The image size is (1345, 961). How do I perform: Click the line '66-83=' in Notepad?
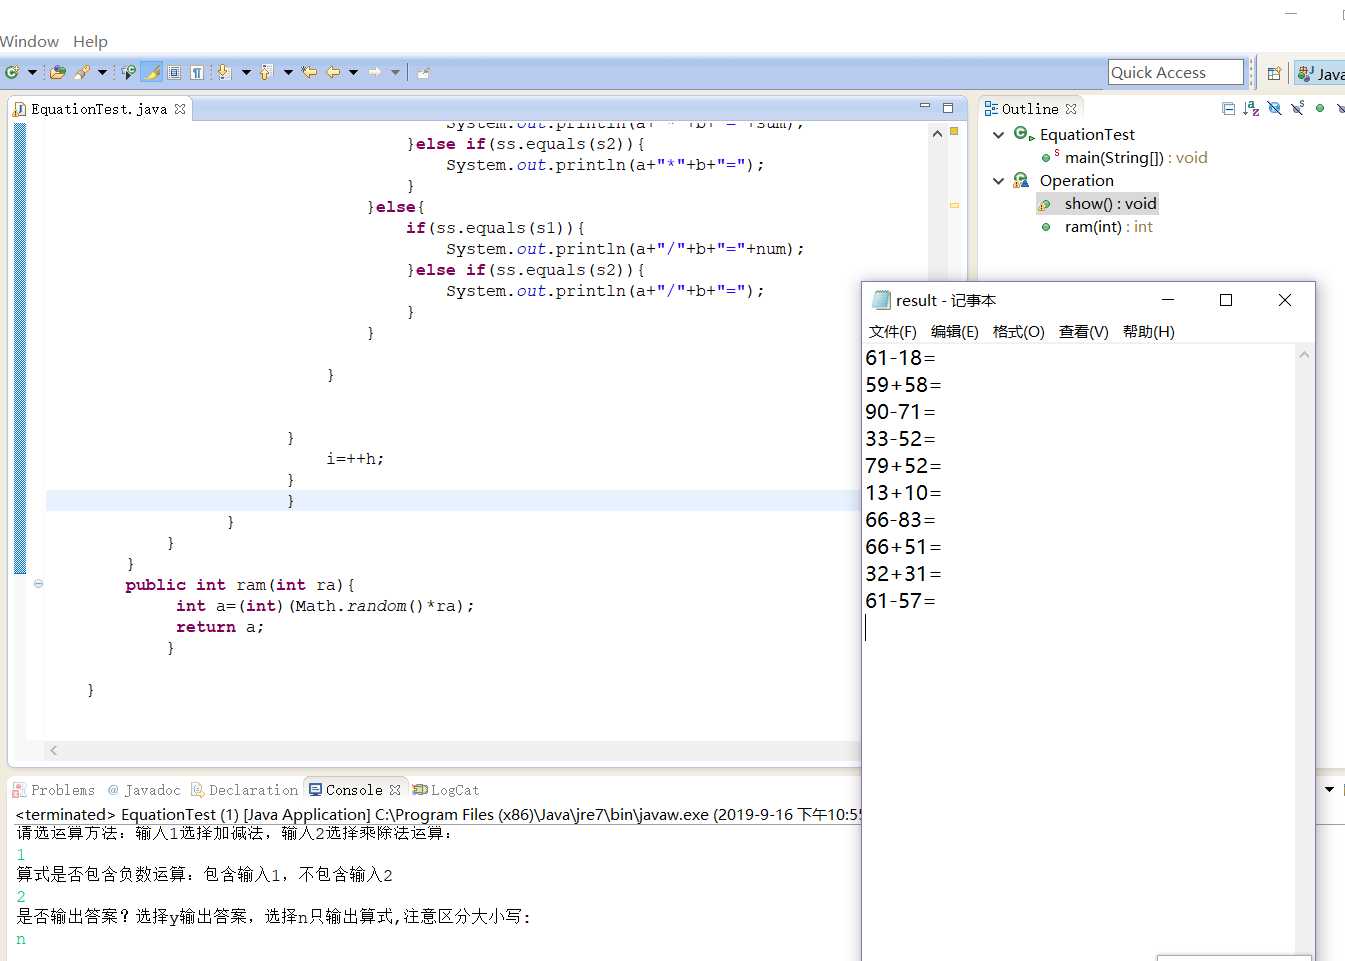click(x=900, y=520)
